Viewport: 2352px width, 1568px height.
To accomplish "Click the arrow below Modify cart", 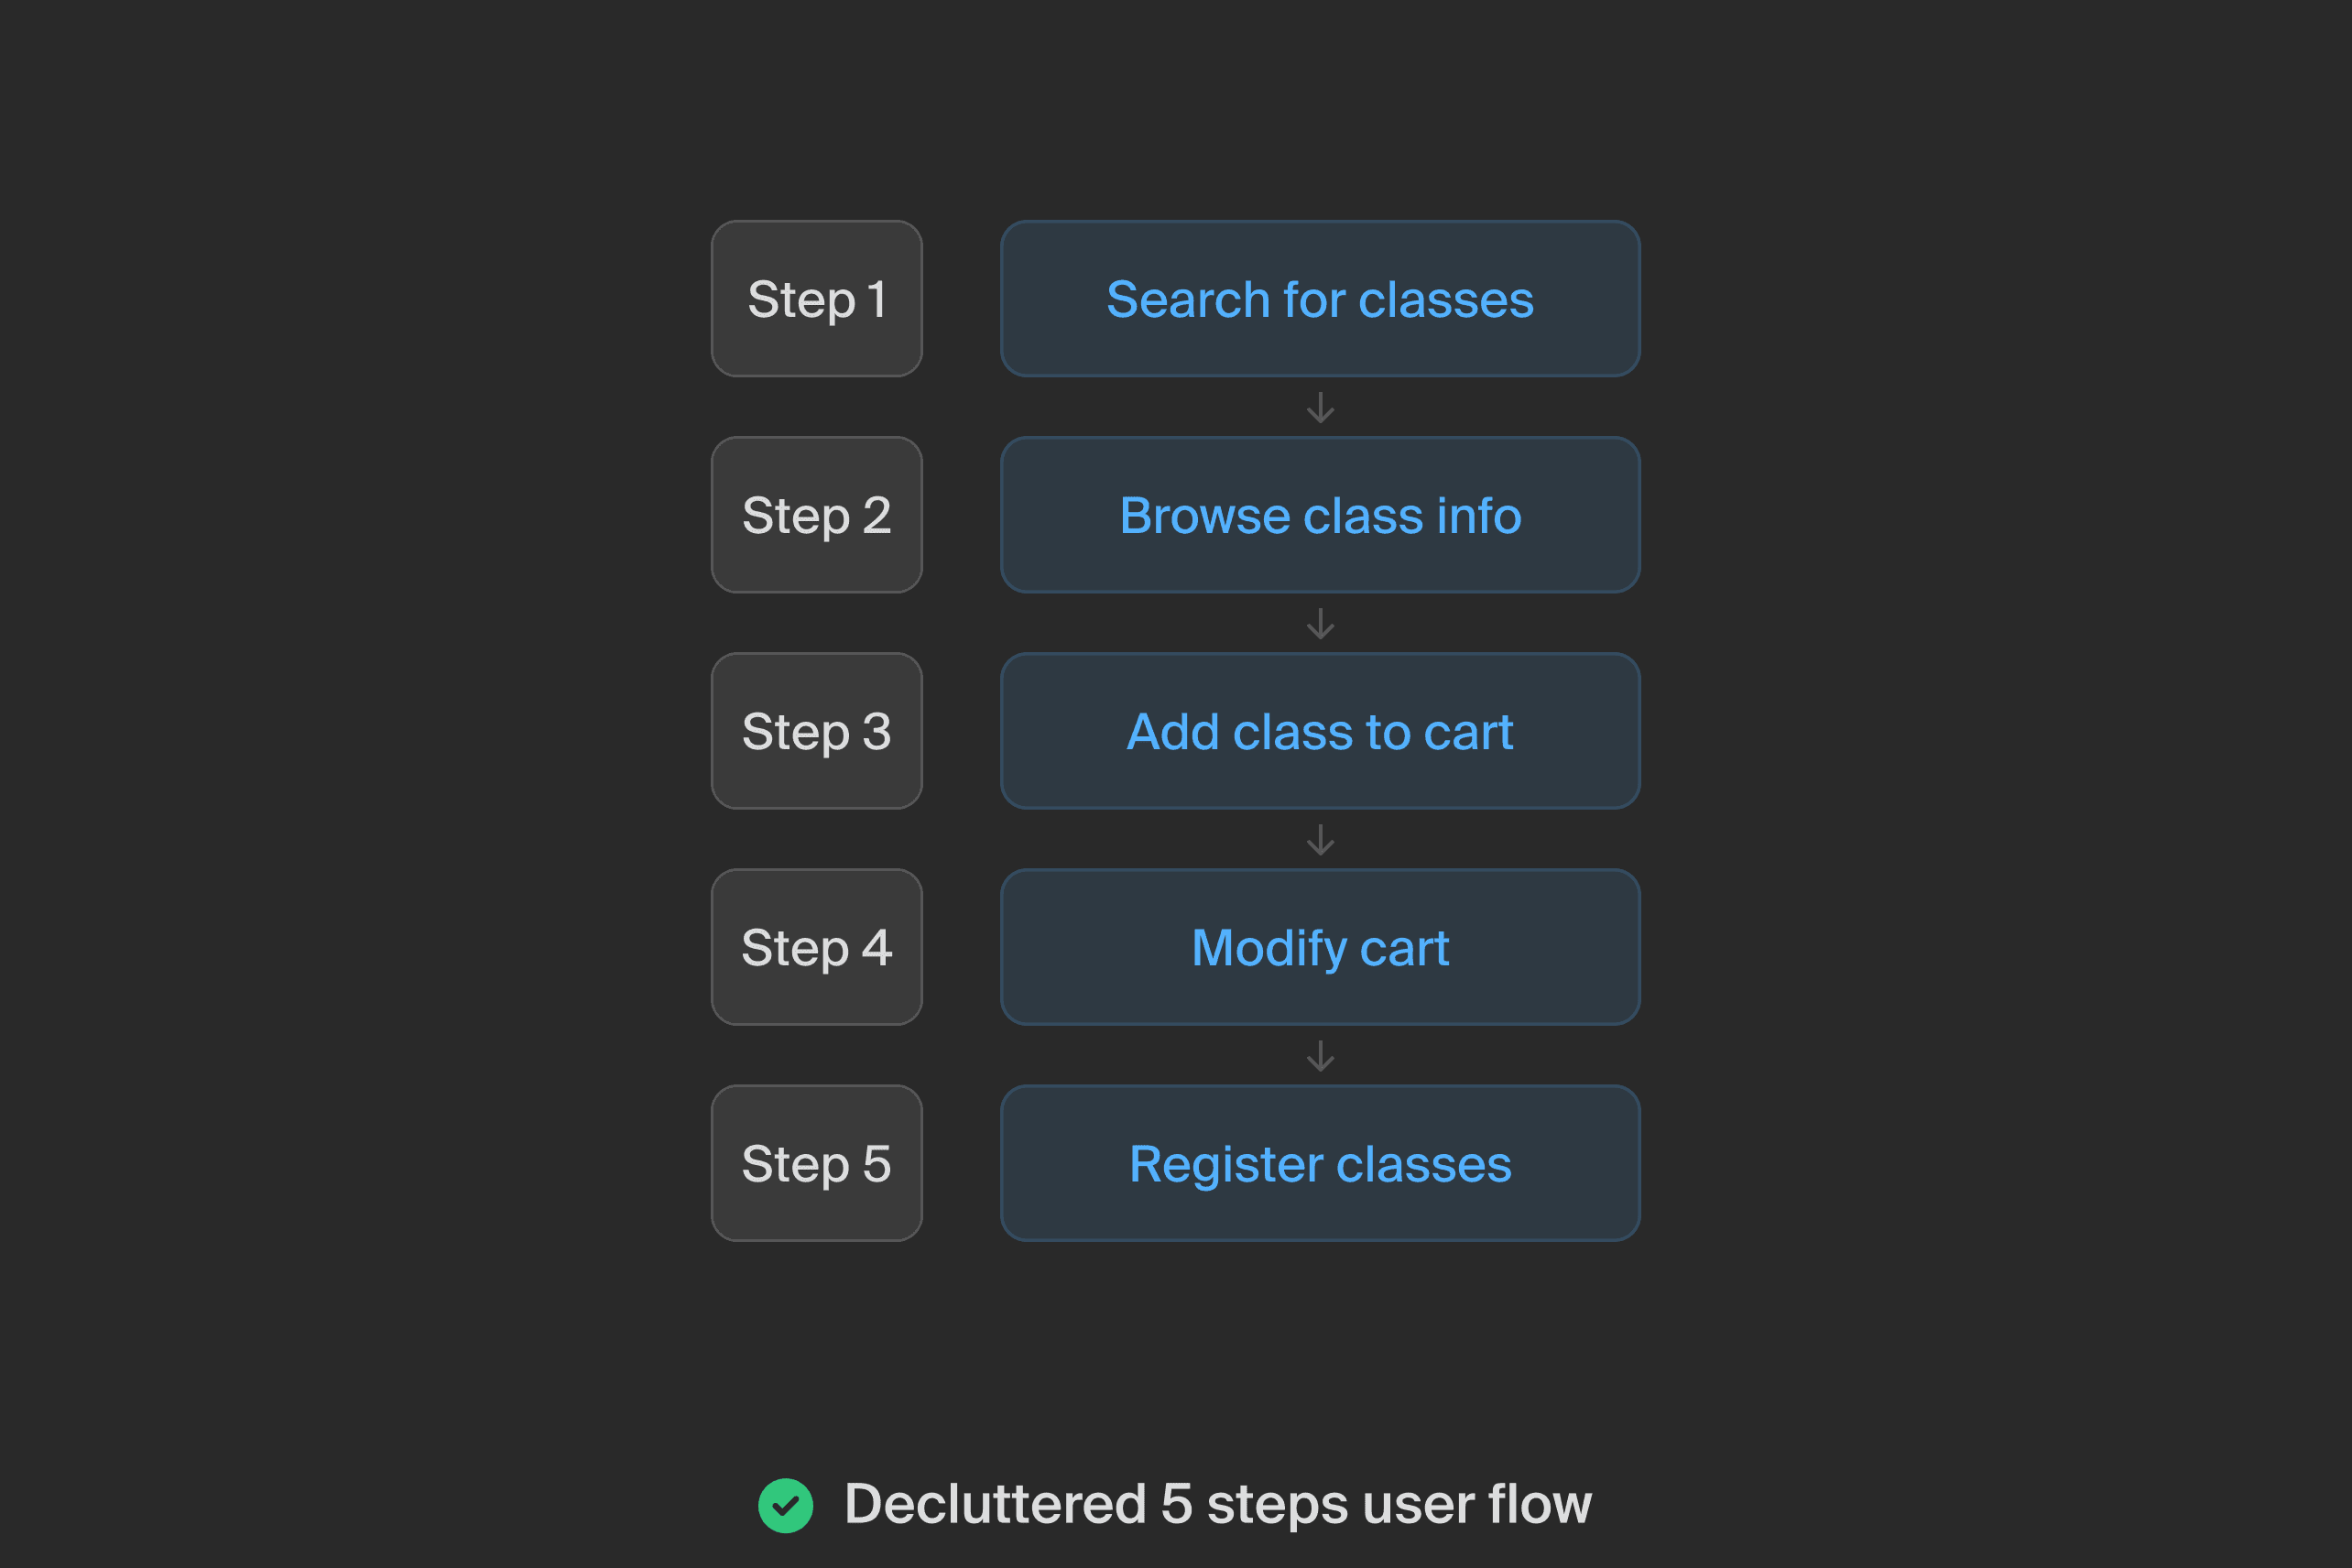I will point(1320,1055).
